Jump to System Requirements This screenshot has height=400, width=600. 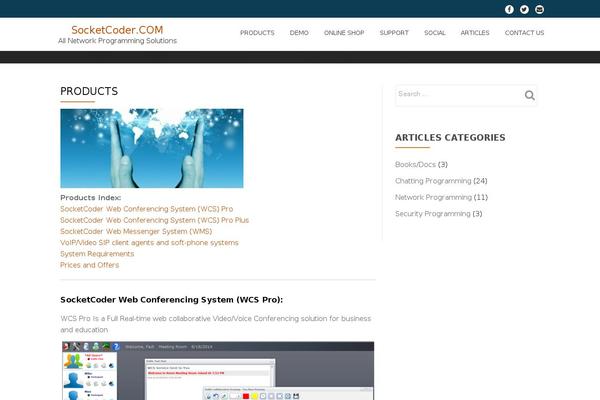point(97,254)
